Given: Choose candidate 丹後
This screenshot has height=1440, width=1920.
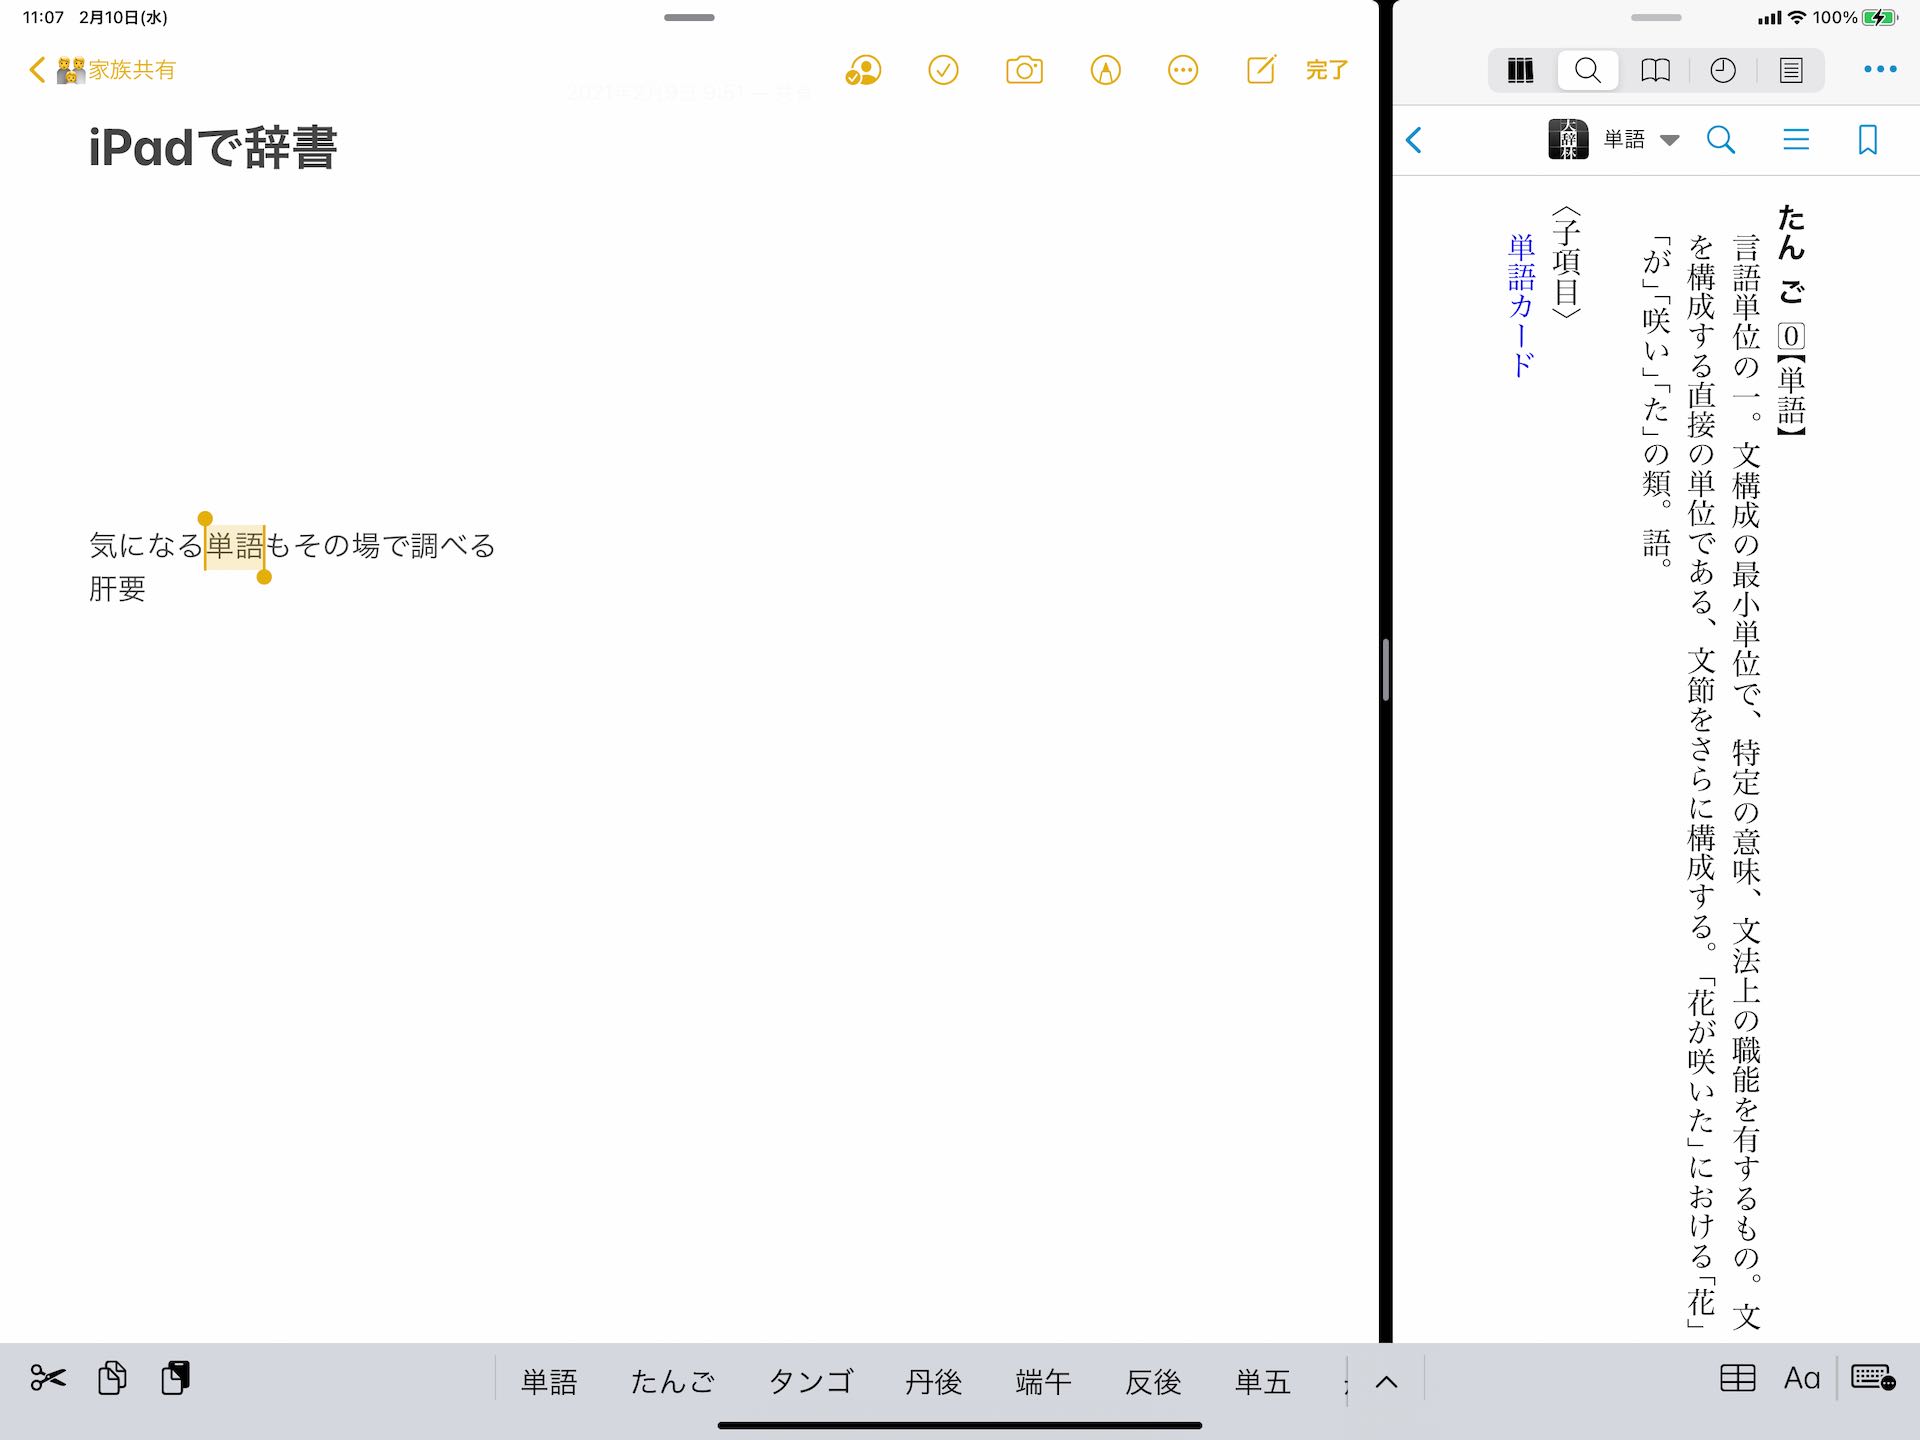Looking at the screenshot, I should [933, 1382].
